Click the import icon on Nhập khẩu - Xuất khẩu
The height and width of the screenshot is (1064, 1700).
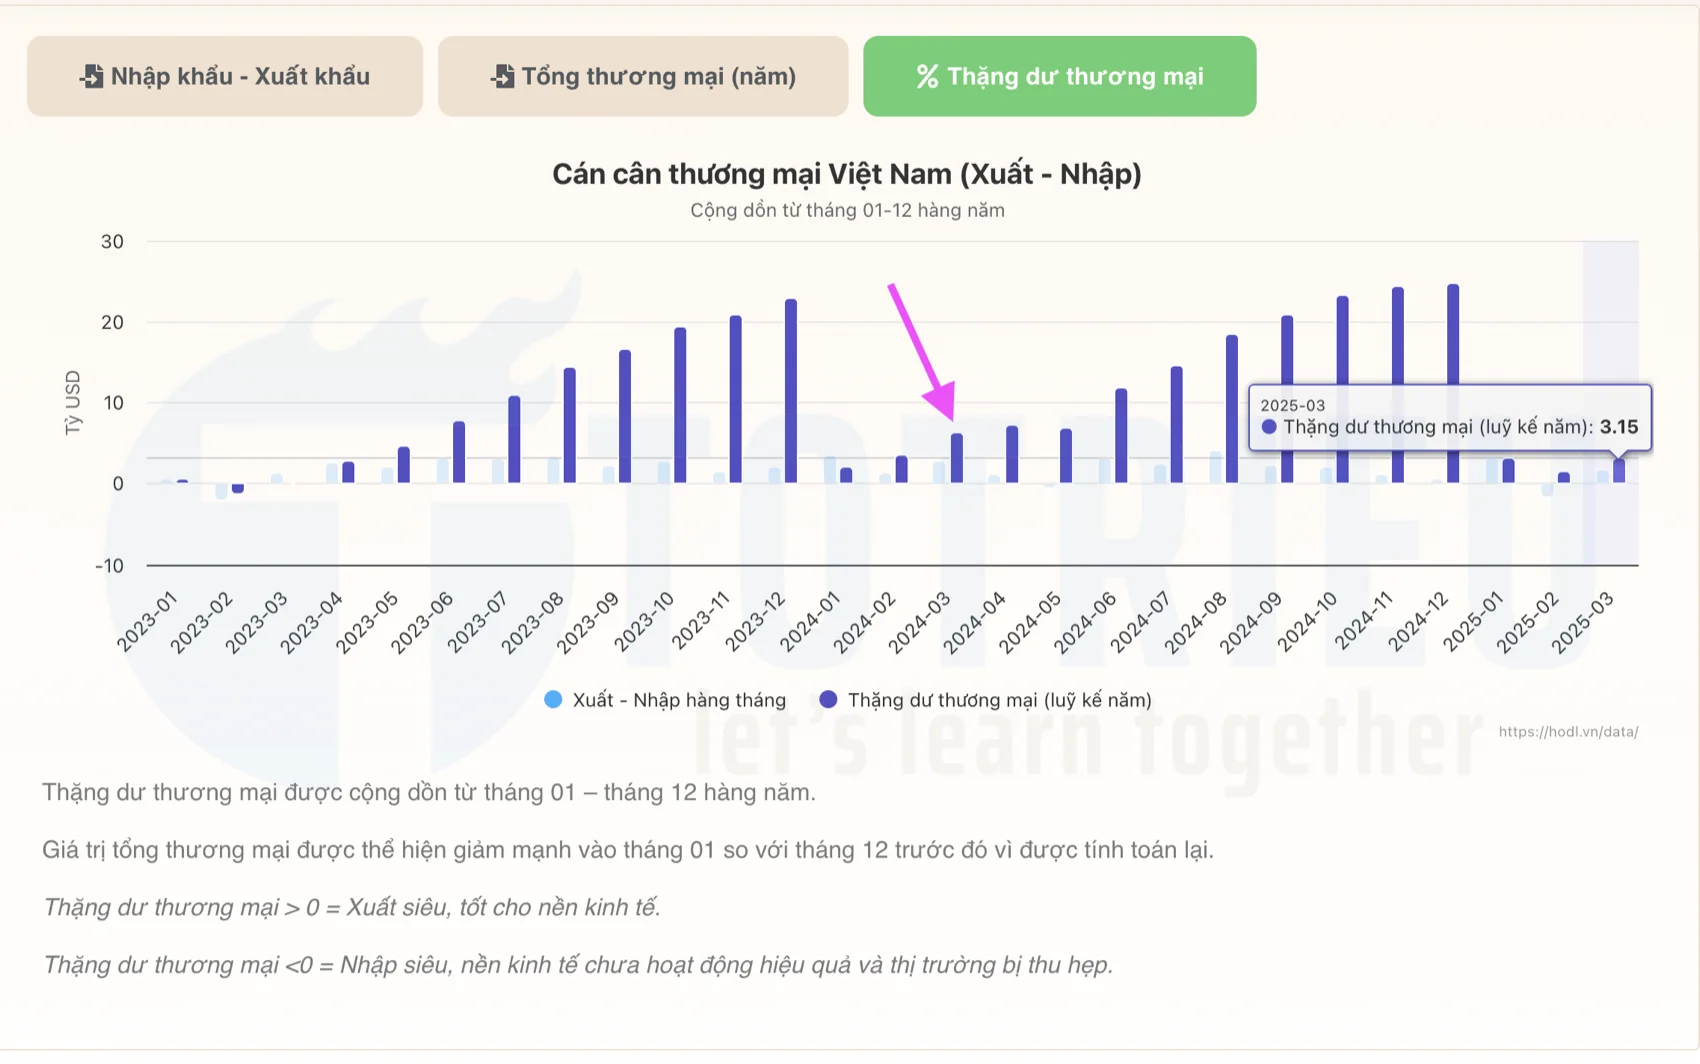(x=91, y=76)
